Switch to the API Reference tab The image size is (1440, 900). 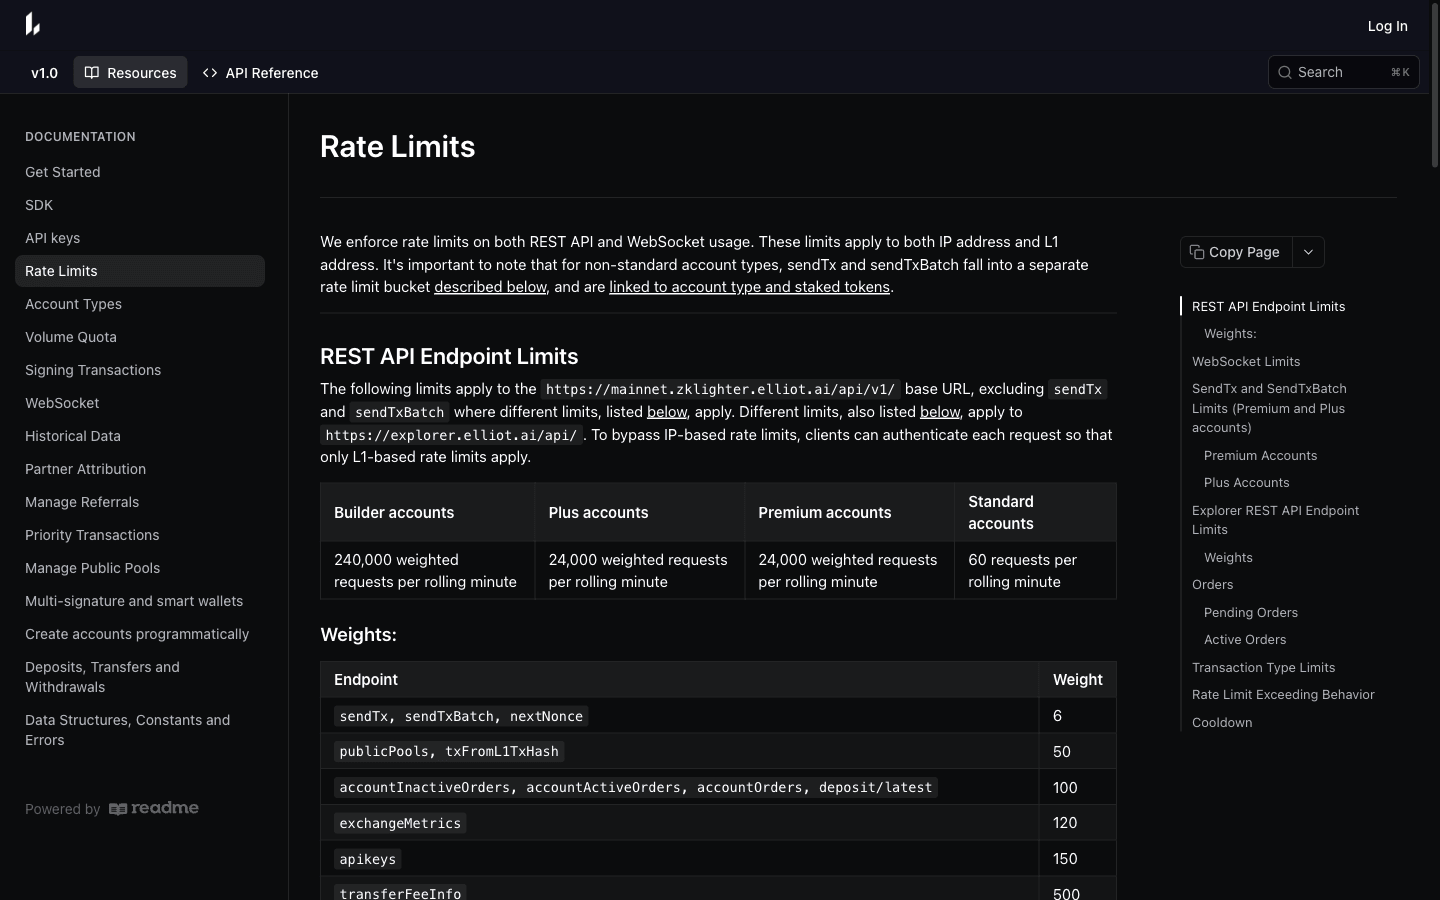260,72
